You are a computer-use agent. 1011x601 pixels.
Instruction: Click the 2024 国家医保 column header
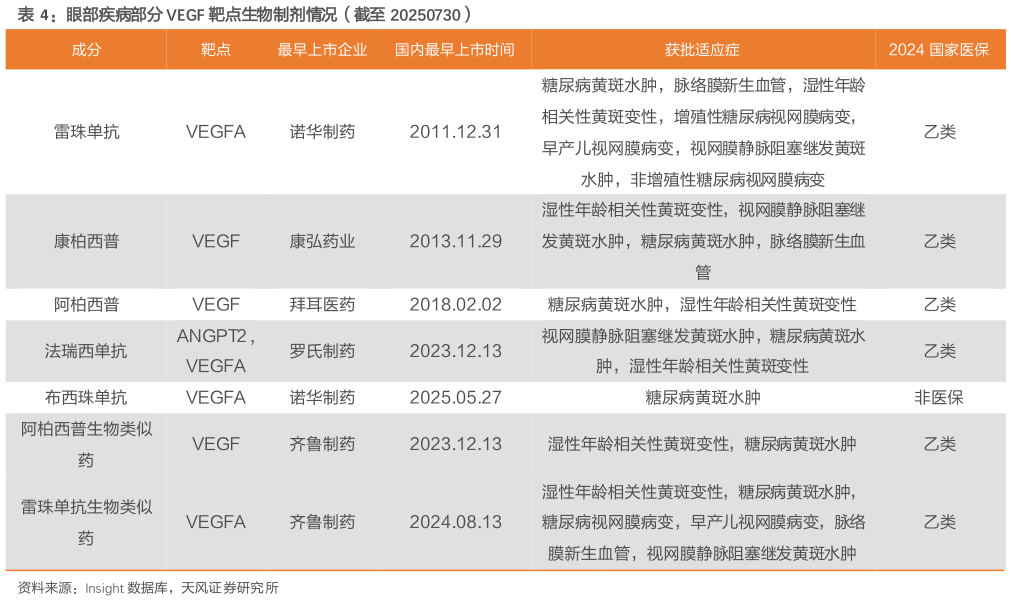935,48
